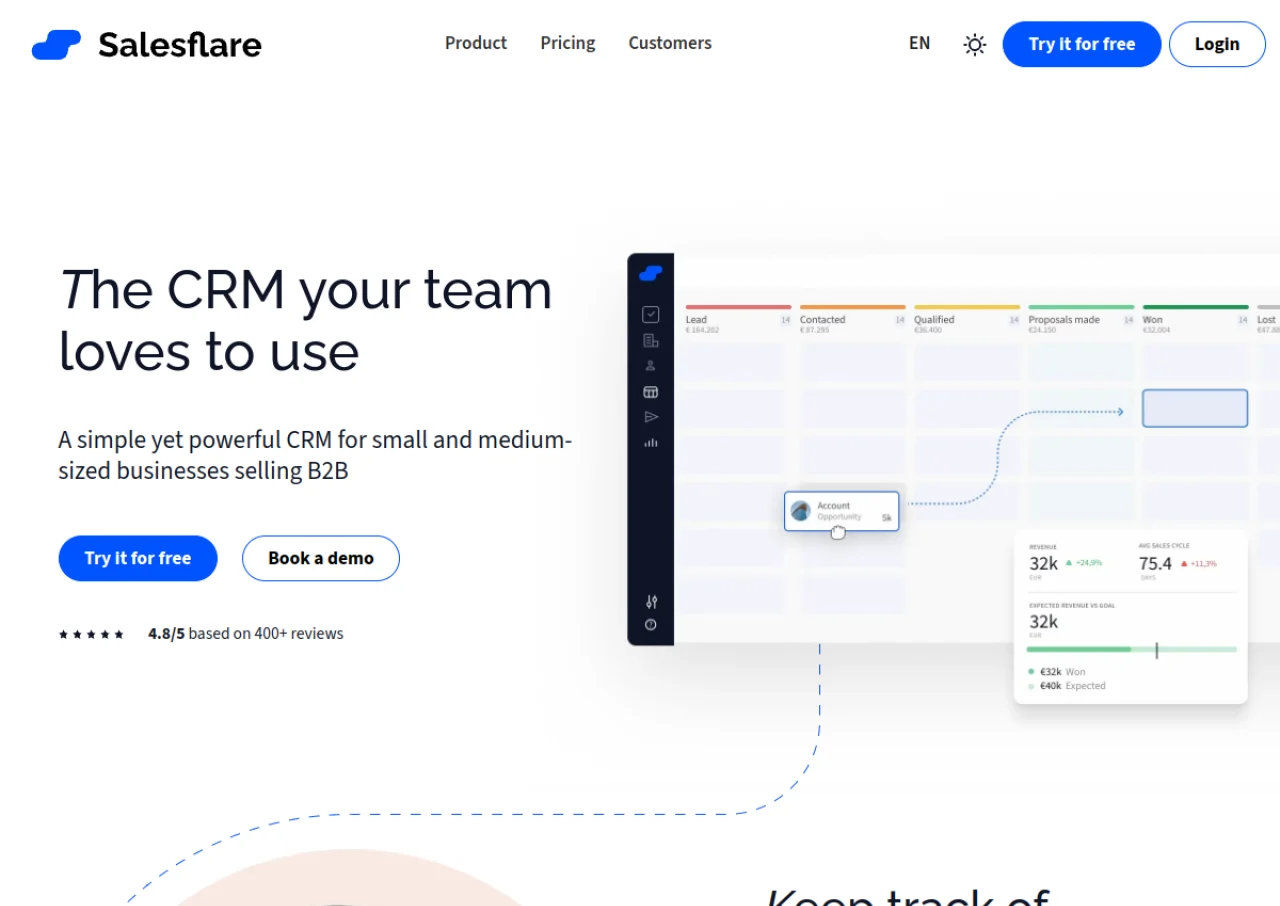1280x906 pixels.
Task: Click the tasks checkbox icon in the mockup sidebar
Action: [651, 315]
